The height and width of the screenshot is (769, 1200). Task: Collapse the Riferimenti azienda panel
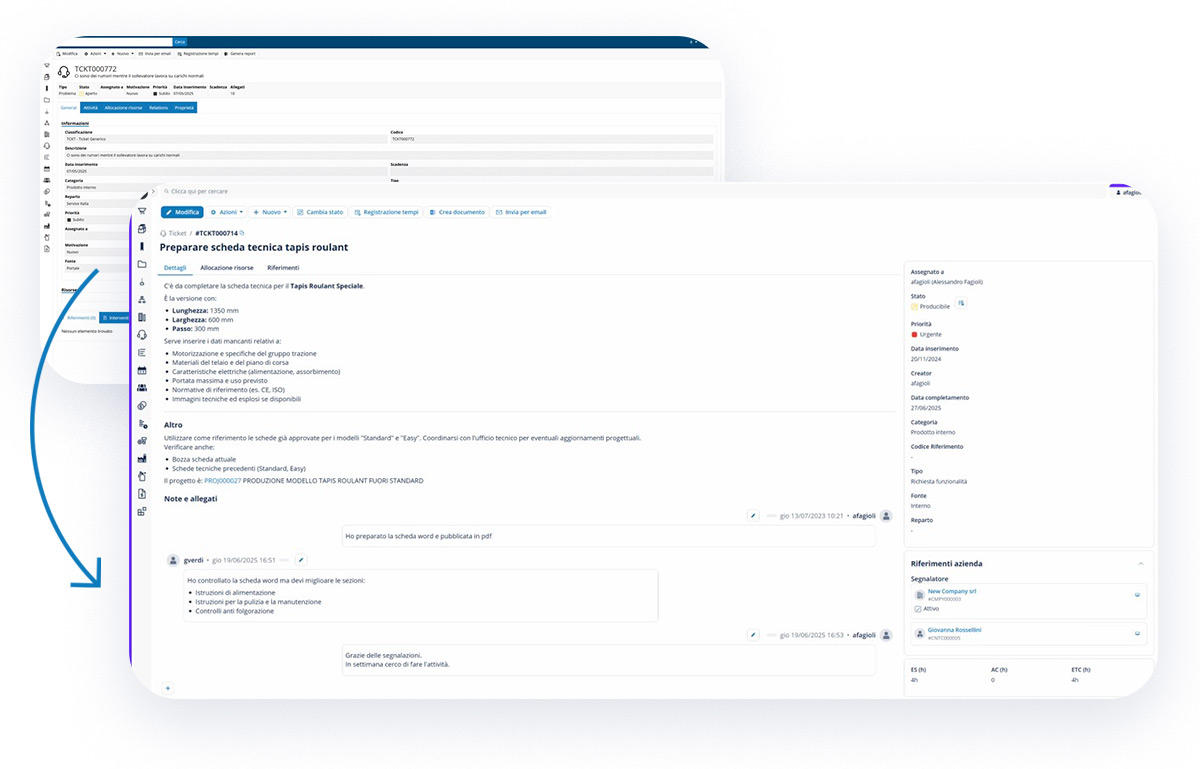[1141, 563]
